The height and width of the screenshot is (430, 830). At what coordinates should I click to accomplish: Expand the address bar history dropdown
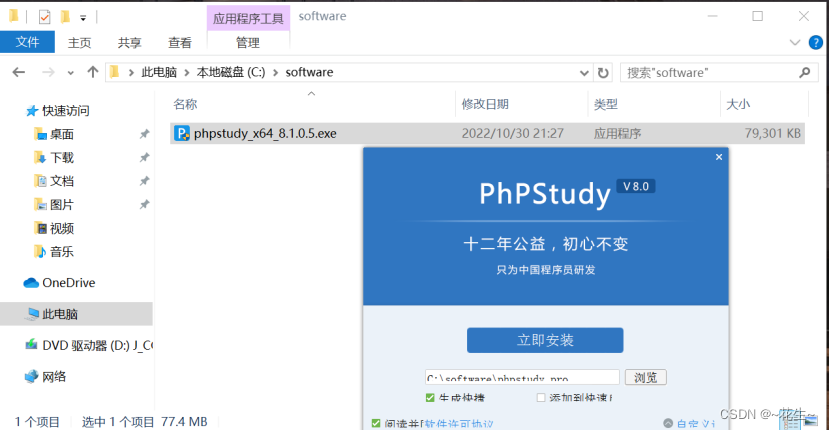[x=584, y=73]
